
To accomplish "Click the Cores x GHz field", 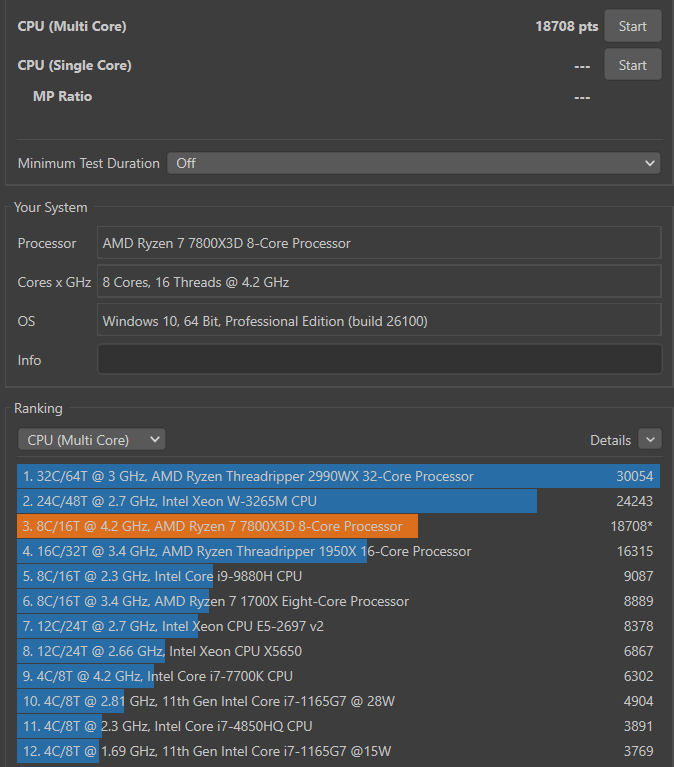I will coord(379,282).
